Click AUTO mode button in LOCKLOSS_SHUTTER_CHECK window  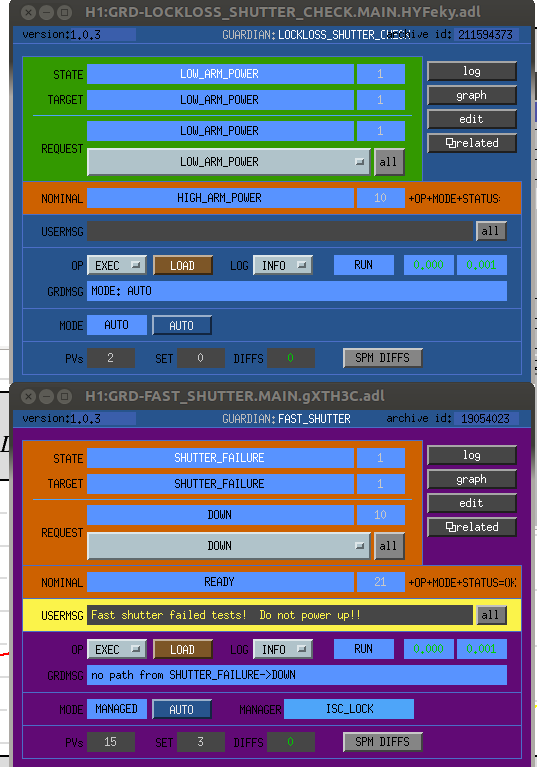182,325
